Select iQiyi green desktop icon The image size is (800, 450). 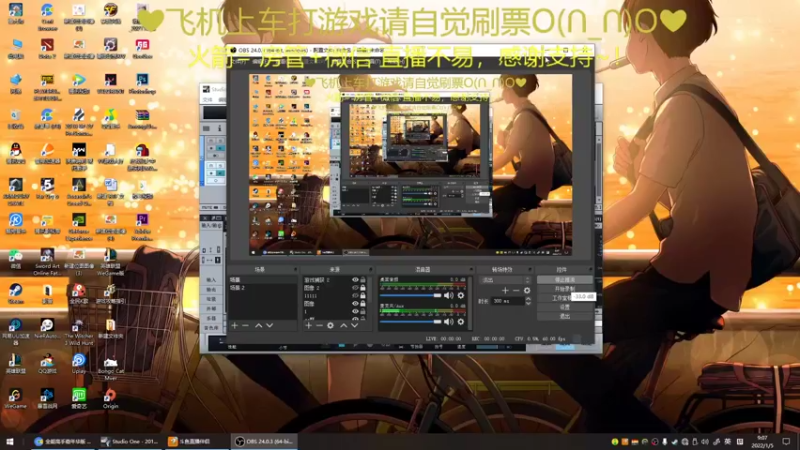point(79,398)
